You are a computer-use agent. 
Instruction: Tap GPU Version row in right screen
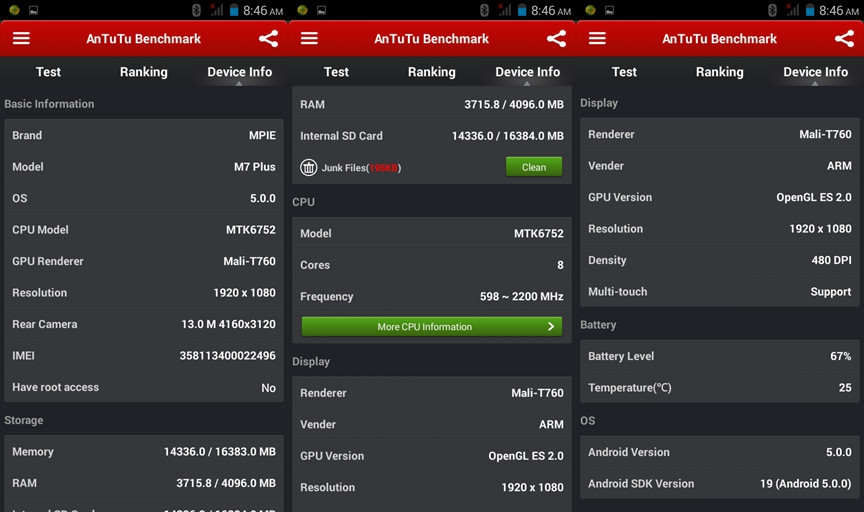pyautogui.click(x=720, y=197)
